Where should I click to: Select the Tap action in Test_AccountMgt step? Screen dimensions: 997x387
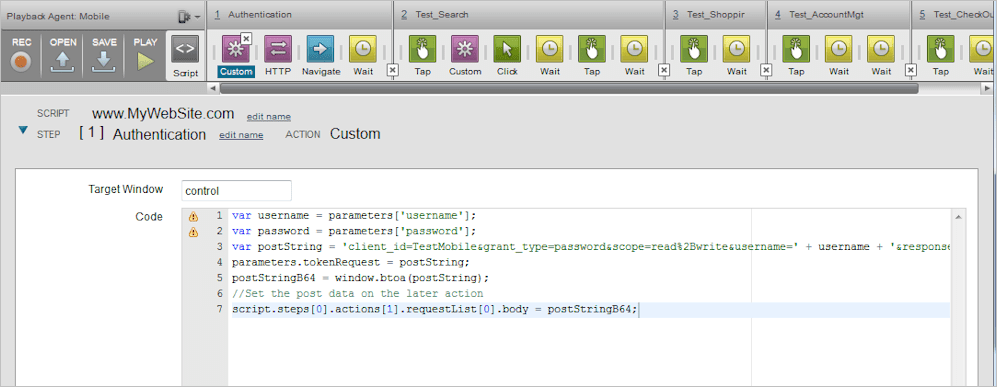796,50
